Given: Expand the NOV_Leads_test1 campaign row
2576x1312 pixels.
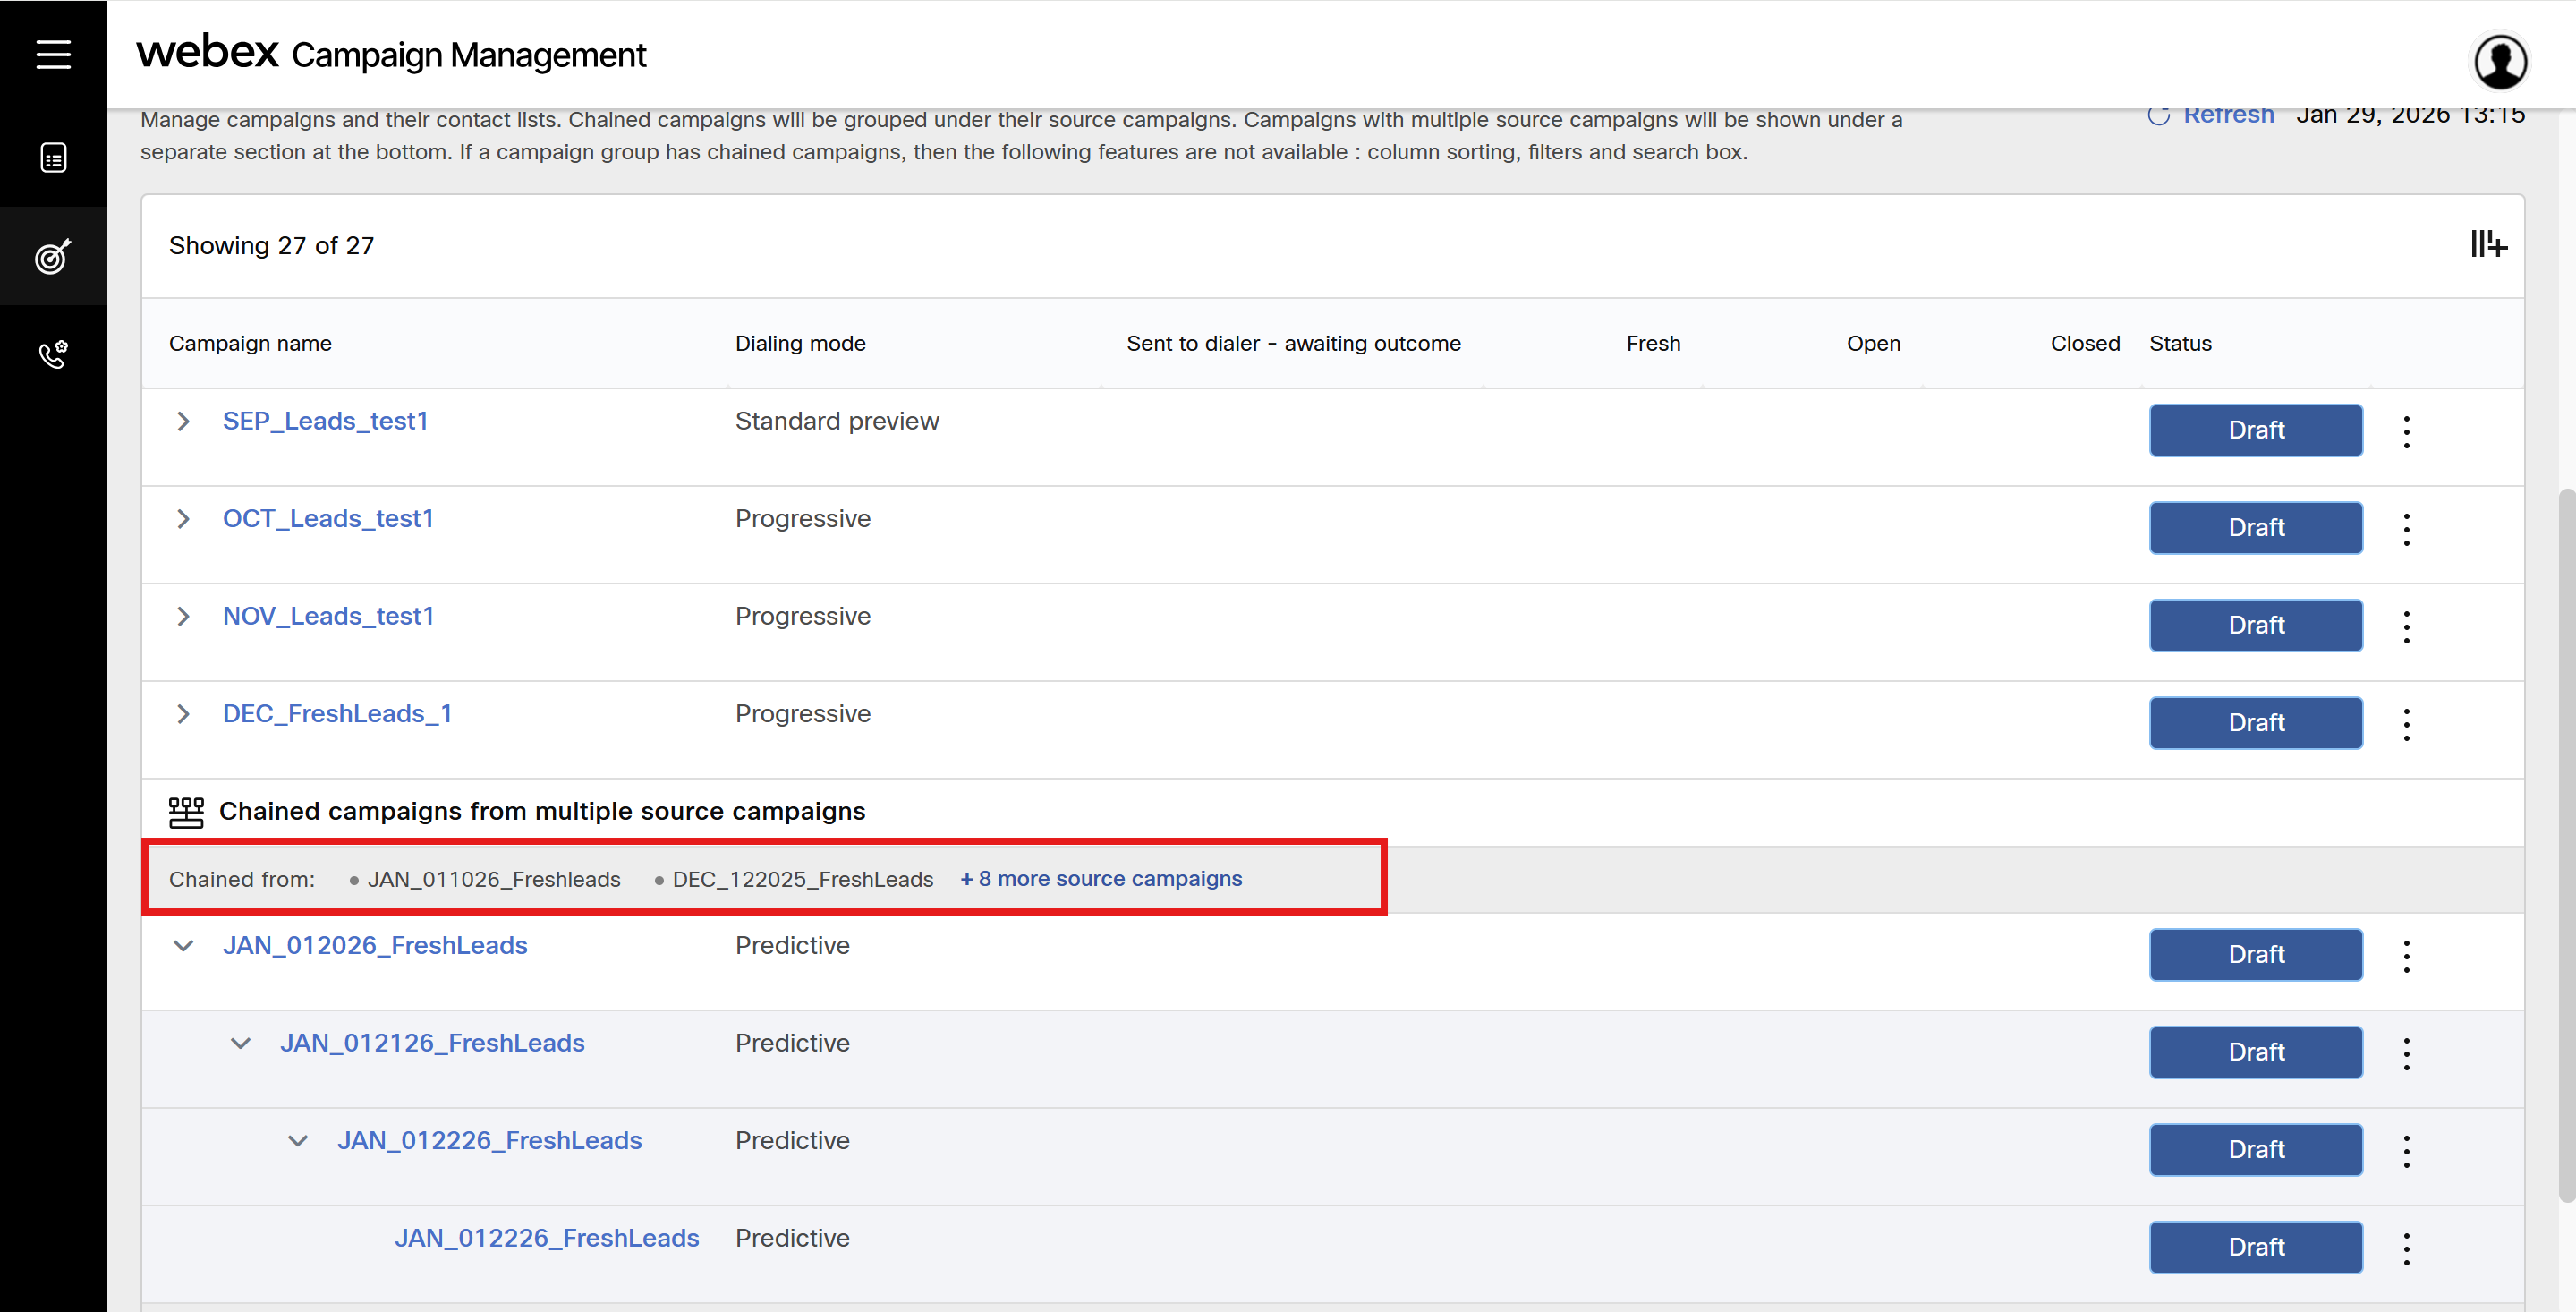Looking at the screenshot, I should coord(183,616).
